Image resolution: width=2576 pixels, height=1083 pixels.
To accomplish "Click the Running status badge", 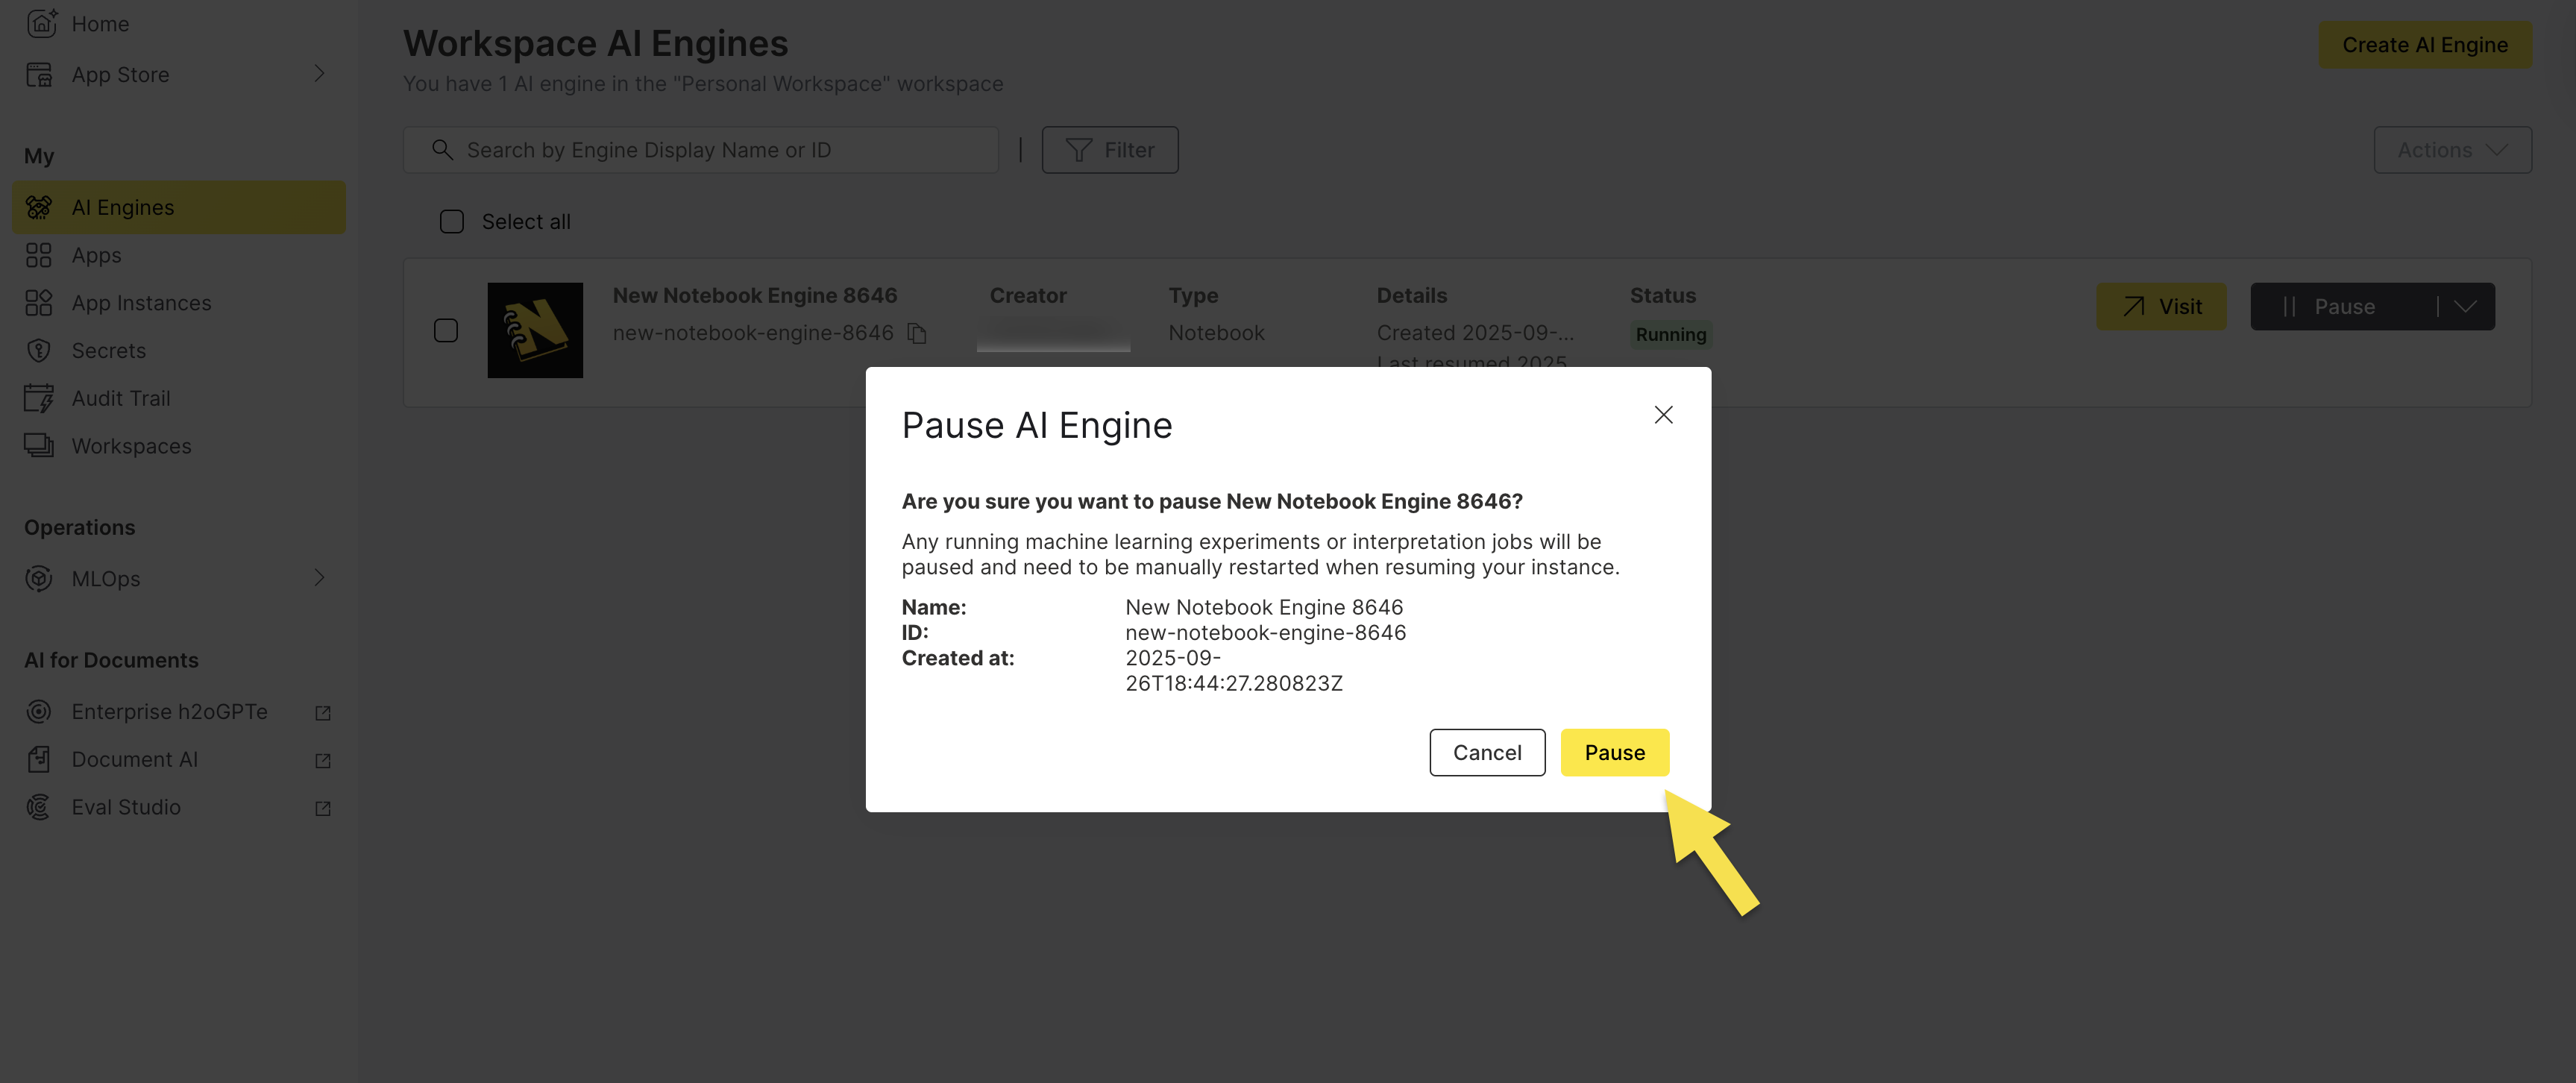I will click(x=1670, y=334).
